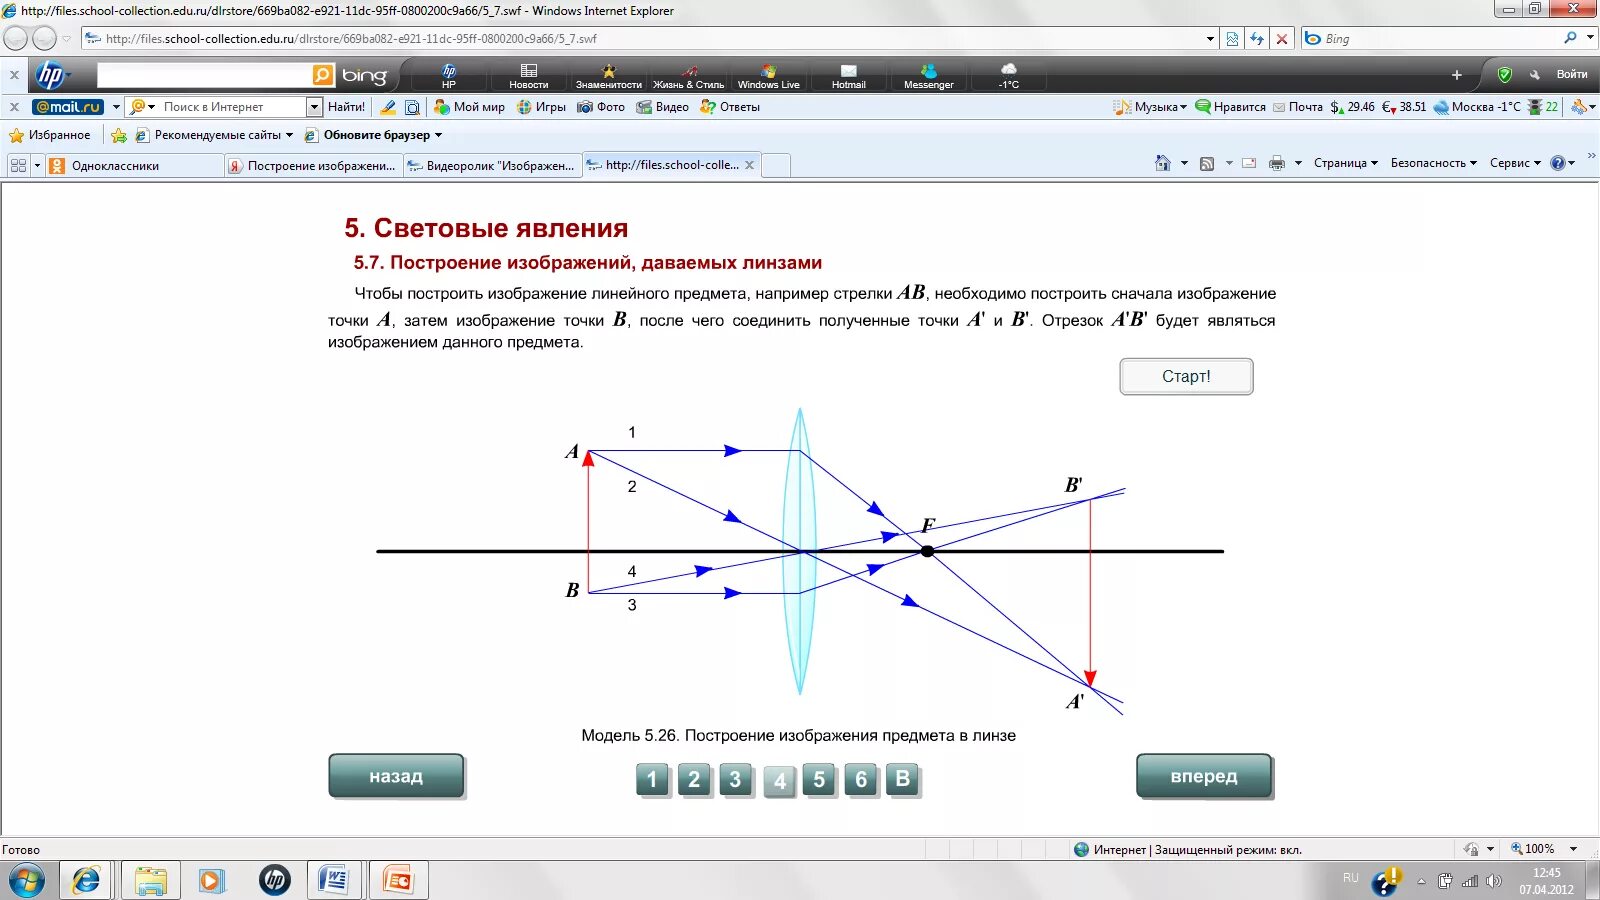Go to step 2 of the model
1600x900 pixels.
694,780
